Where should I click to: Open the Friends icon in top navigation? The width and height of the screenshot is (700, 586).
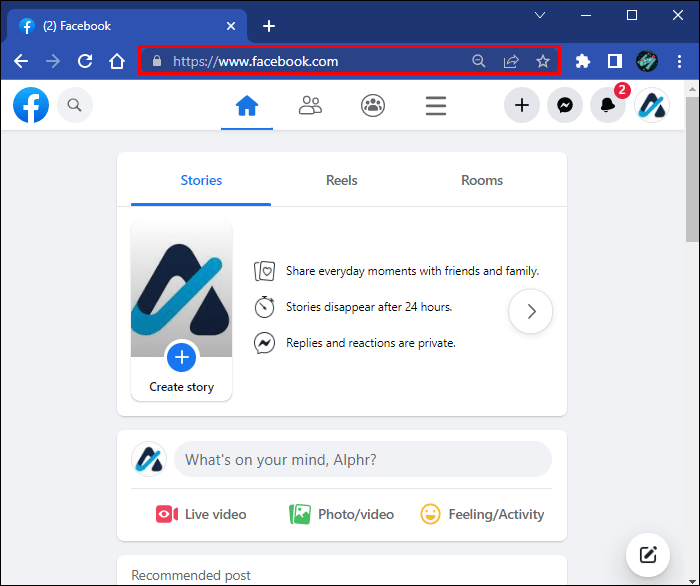click(310, 106)
